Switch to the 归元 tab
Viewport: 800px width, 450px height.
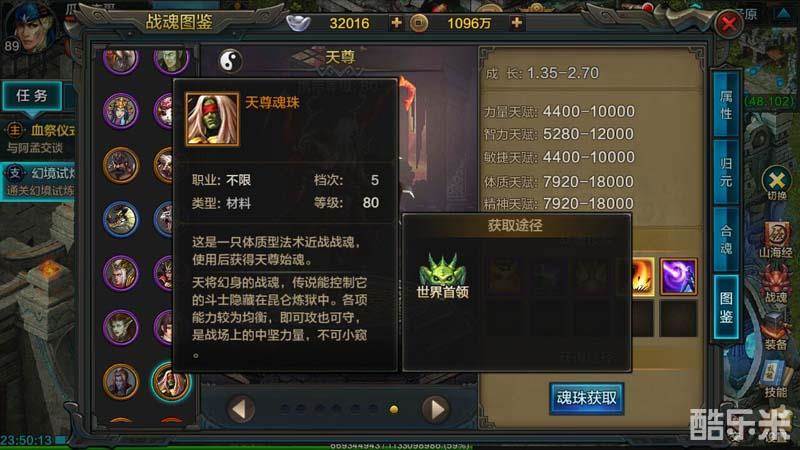tap(726, 172)
